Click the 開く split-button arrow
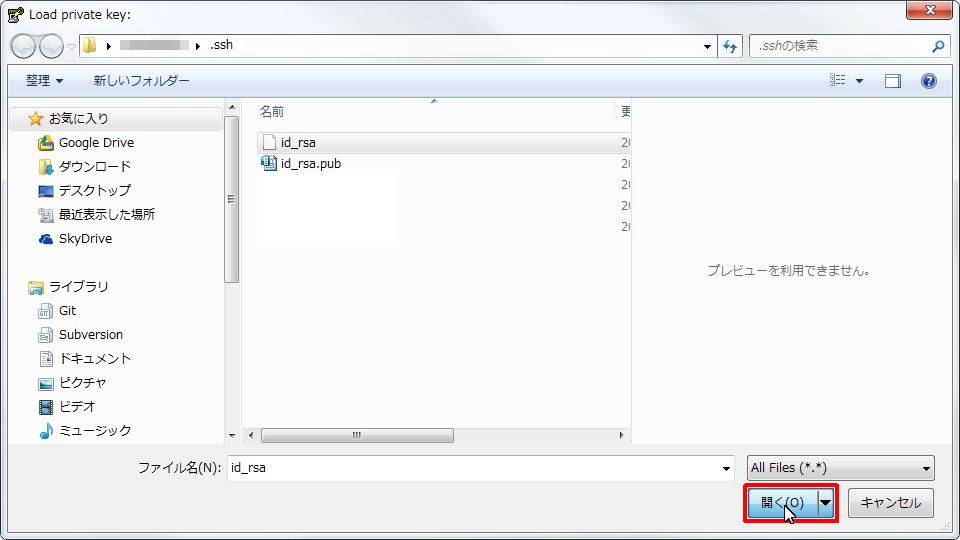The width and height of the screenshot is (960, 540). (825, 503)
